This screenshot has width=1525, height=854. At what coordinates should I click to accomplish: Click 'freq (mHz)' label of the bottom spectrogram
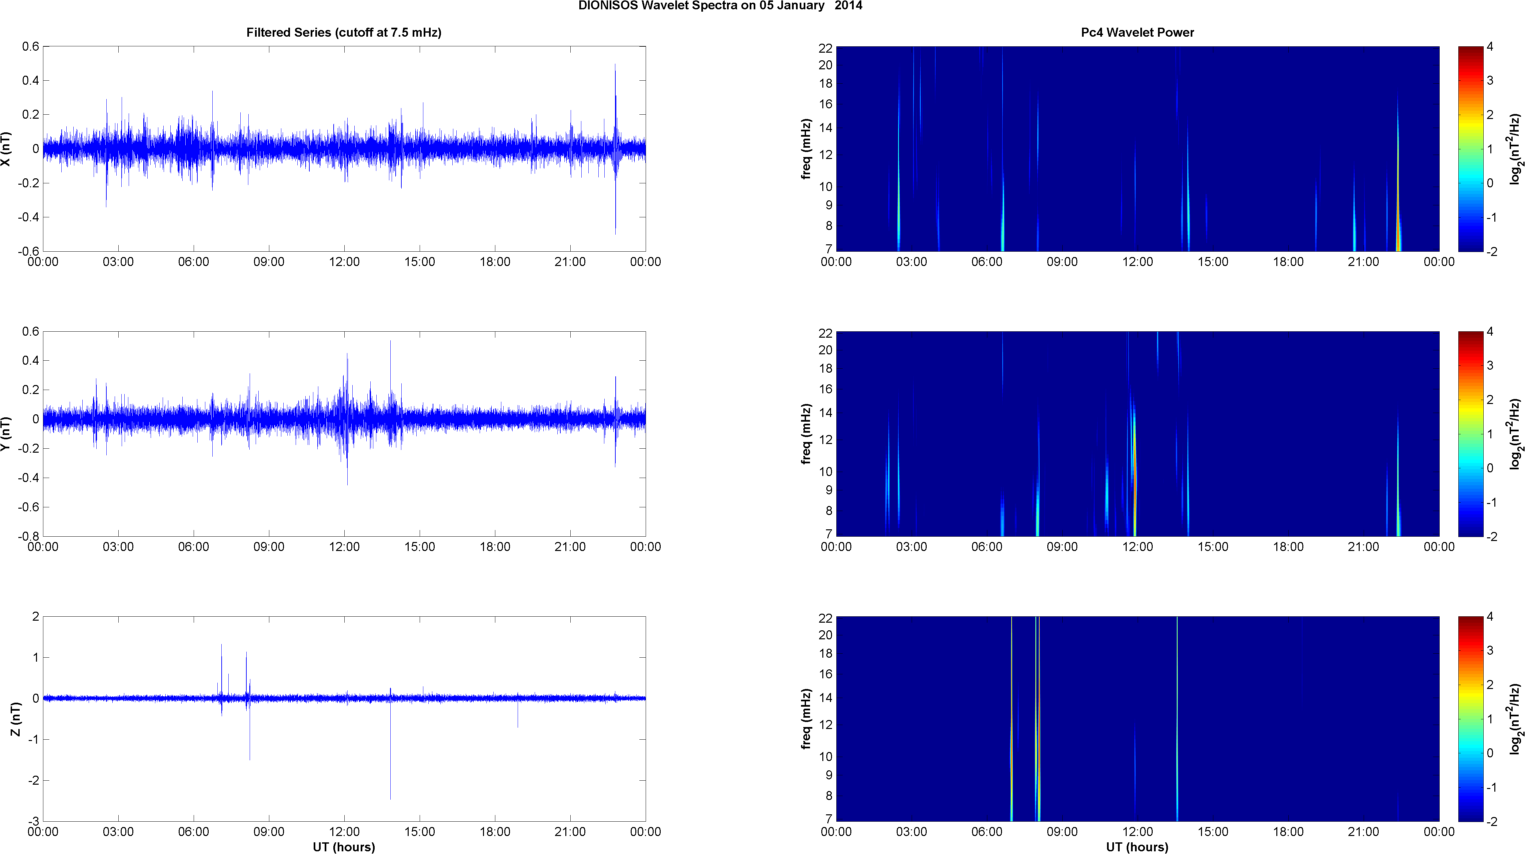coord(806,719)
